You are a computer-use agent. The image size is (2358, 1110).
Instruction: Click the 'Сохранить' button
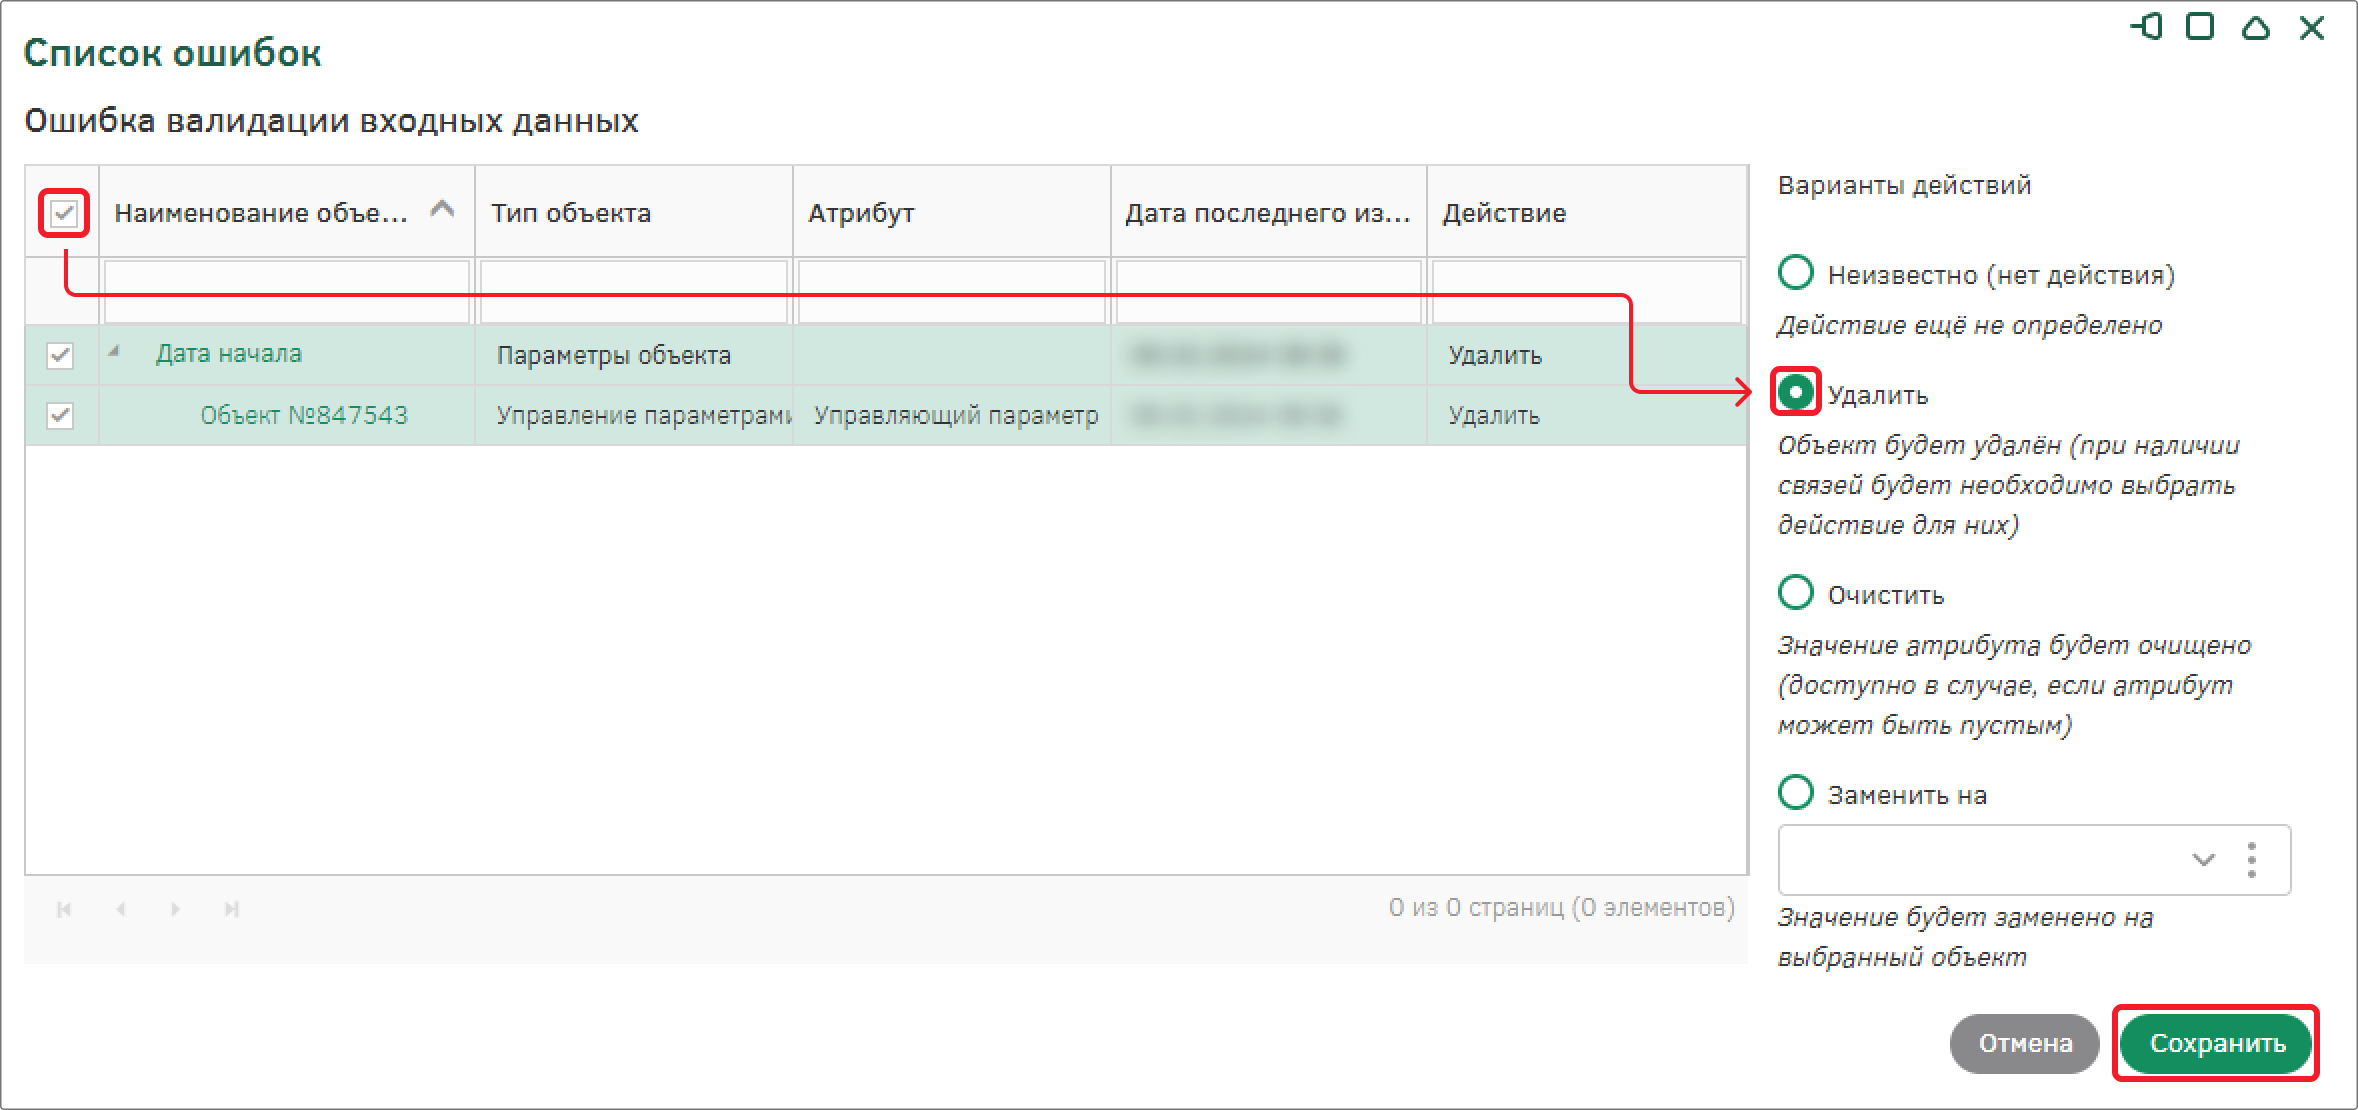2217,1044
